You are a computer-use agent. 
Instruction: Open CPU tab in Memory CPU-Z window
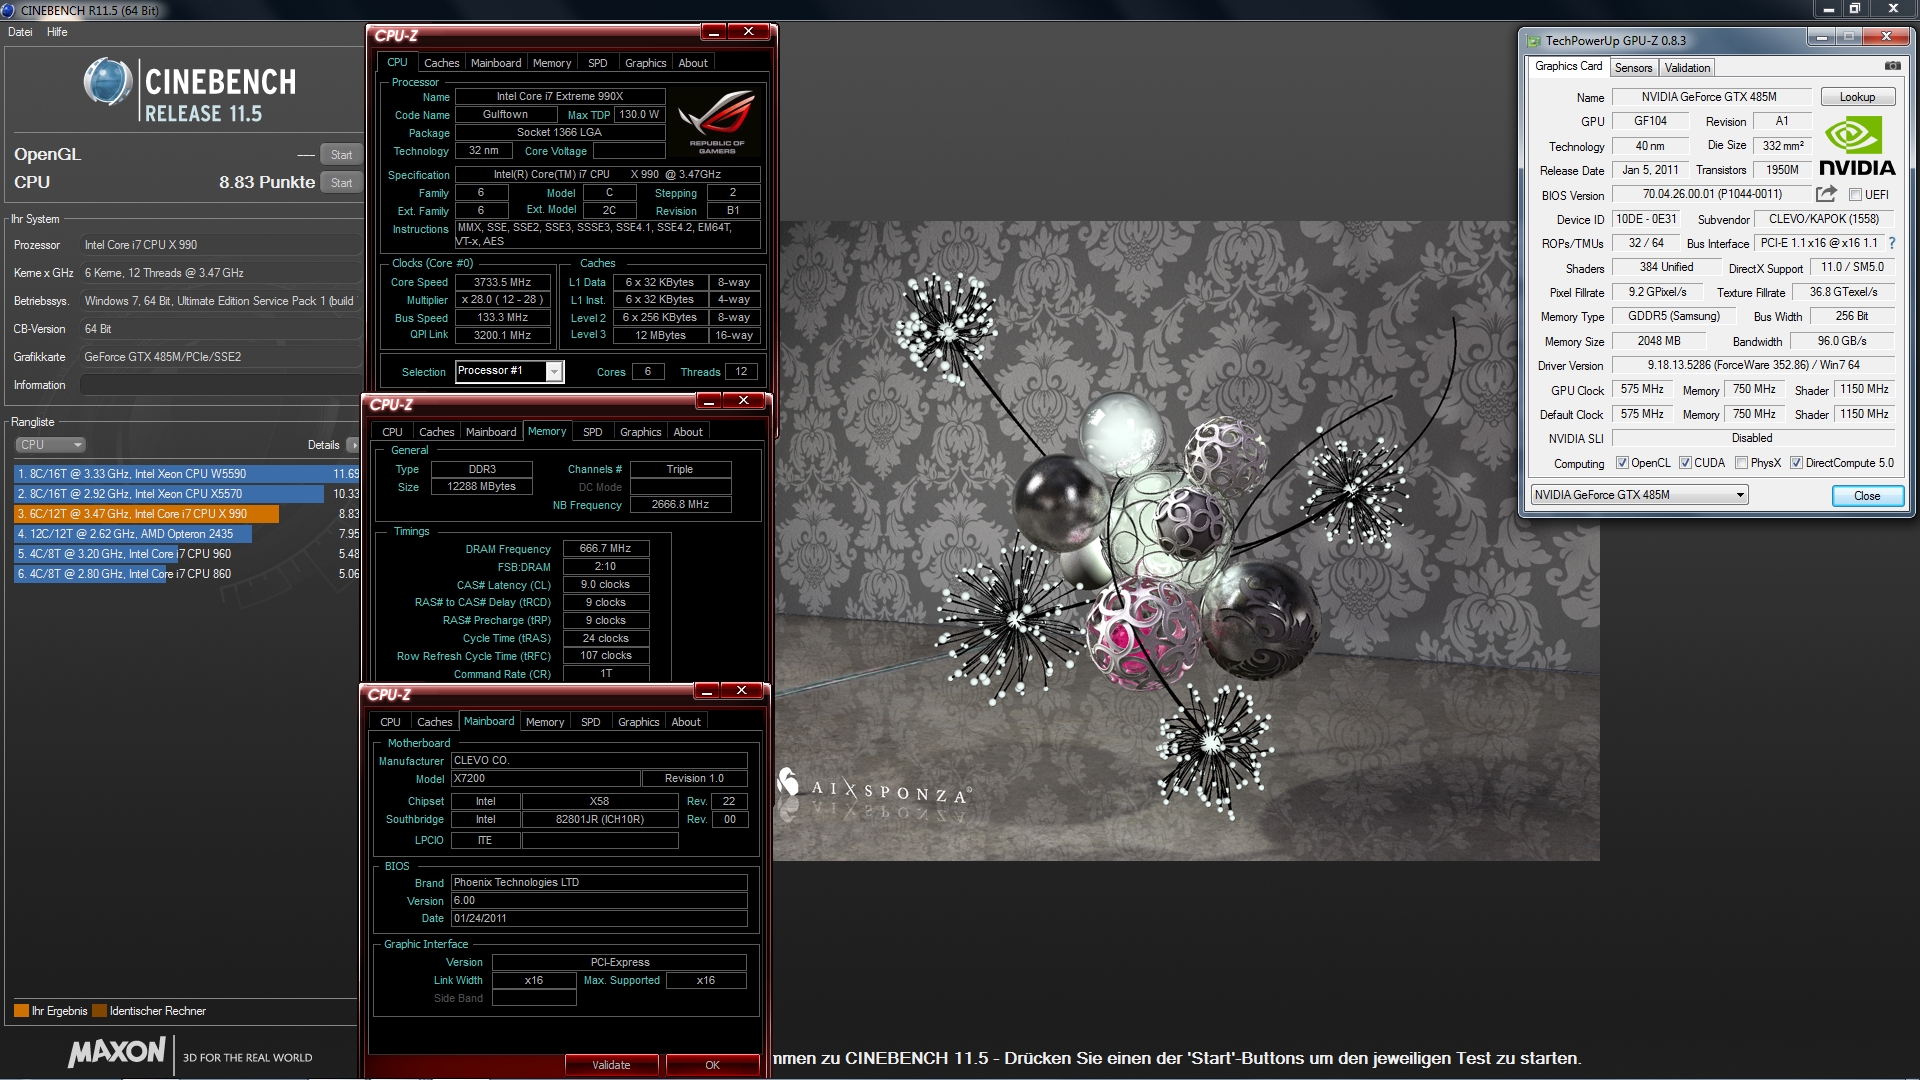coord(392,432)
